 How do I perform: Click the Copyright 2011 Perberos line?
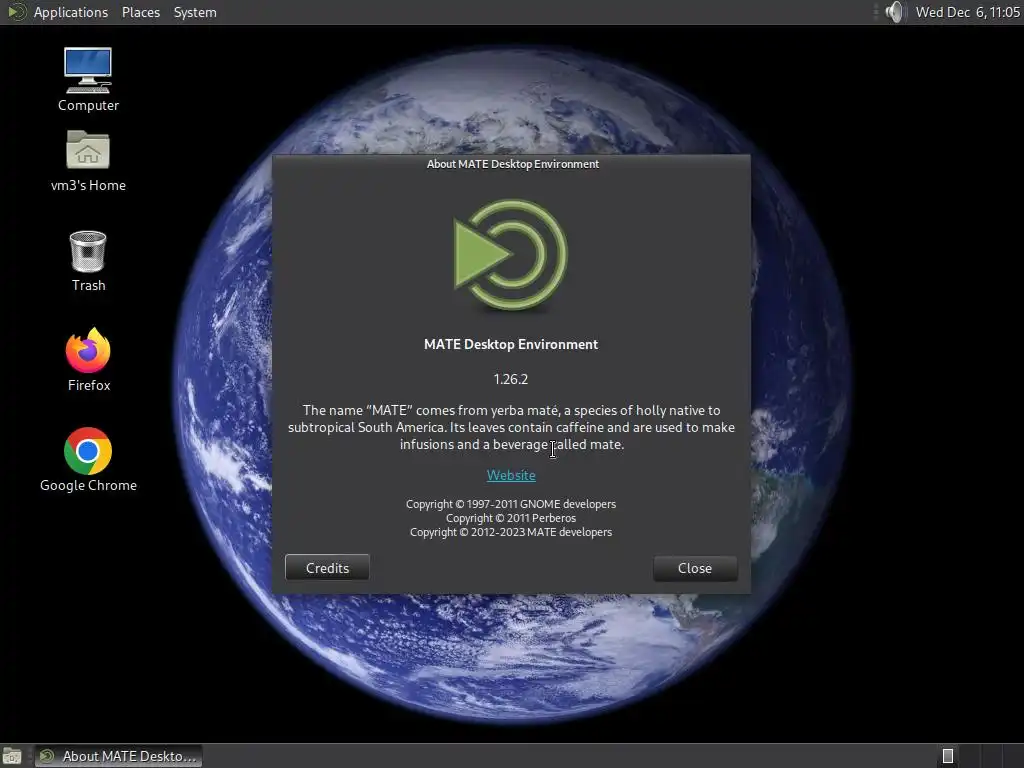point(511,518)
